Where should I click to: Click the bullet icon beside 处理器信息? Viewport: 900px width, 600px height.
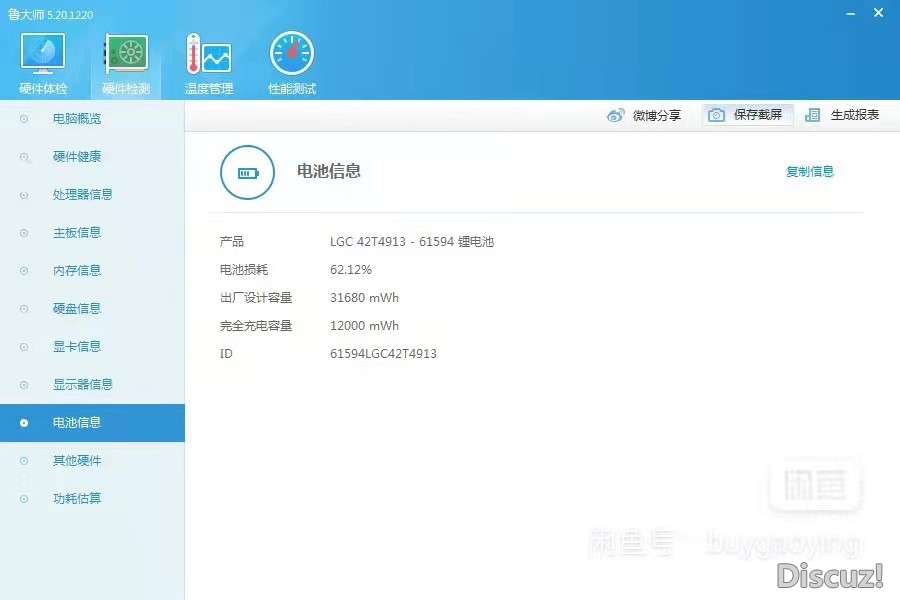(x=24, y=195)
